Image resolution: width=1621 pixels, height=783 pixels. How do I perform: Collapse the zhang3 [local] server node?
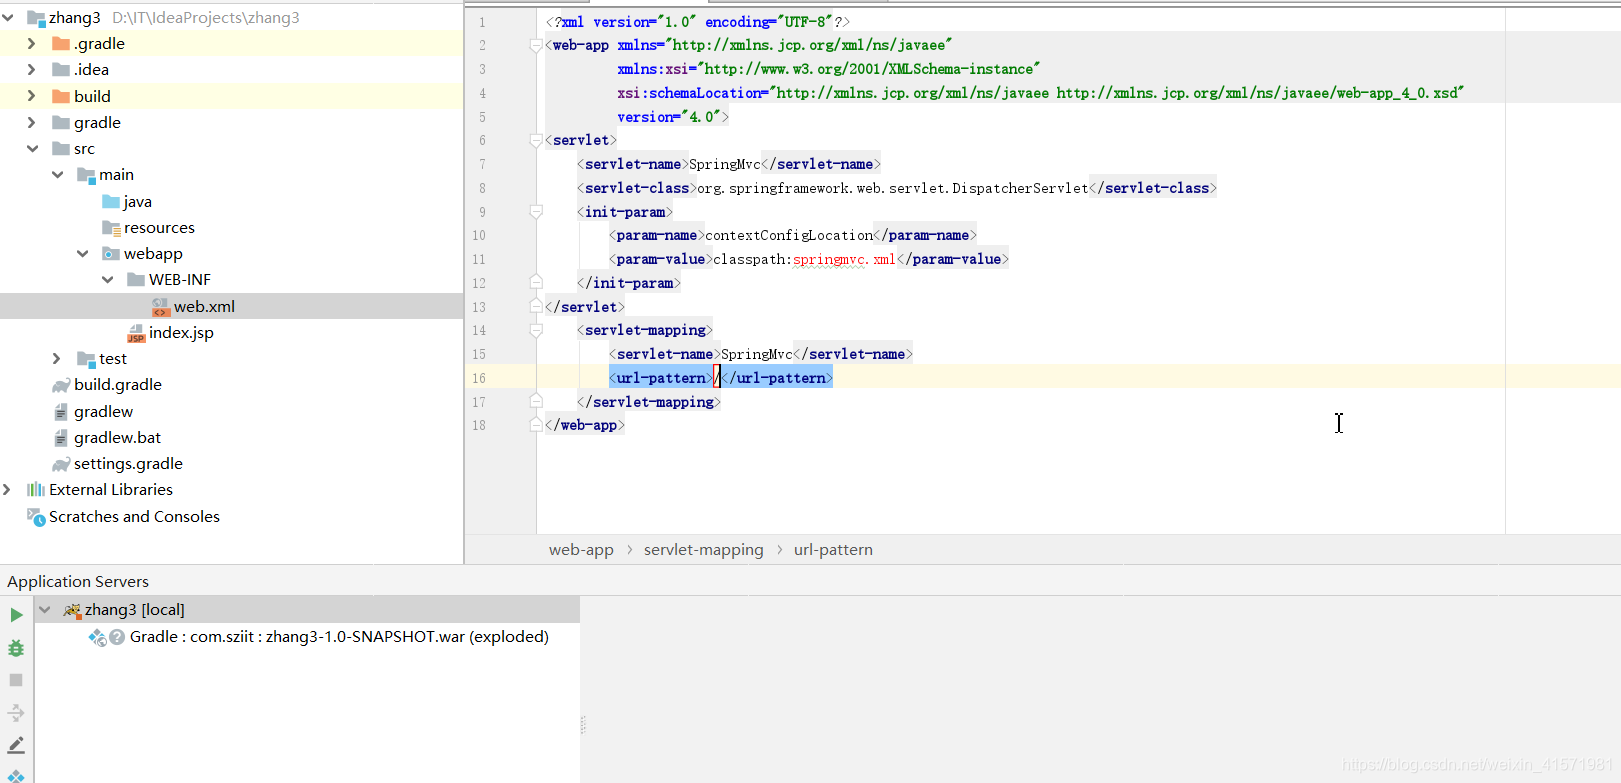45,610
